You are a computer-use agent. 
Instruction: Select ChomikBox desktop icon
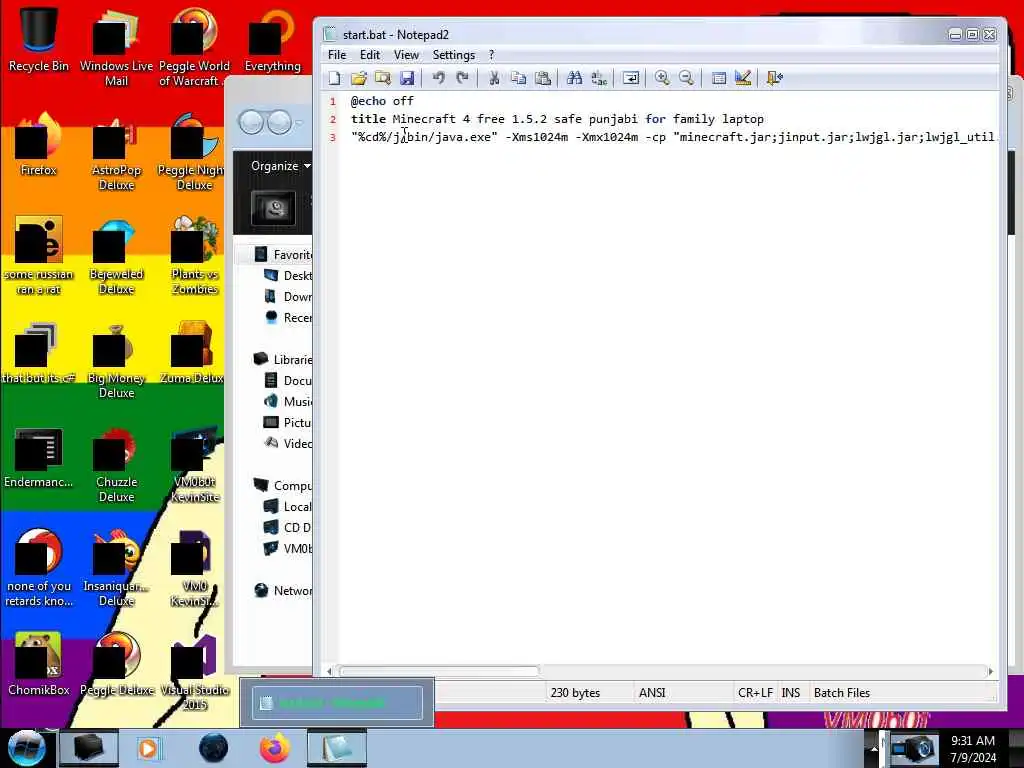tap(39, 665)
